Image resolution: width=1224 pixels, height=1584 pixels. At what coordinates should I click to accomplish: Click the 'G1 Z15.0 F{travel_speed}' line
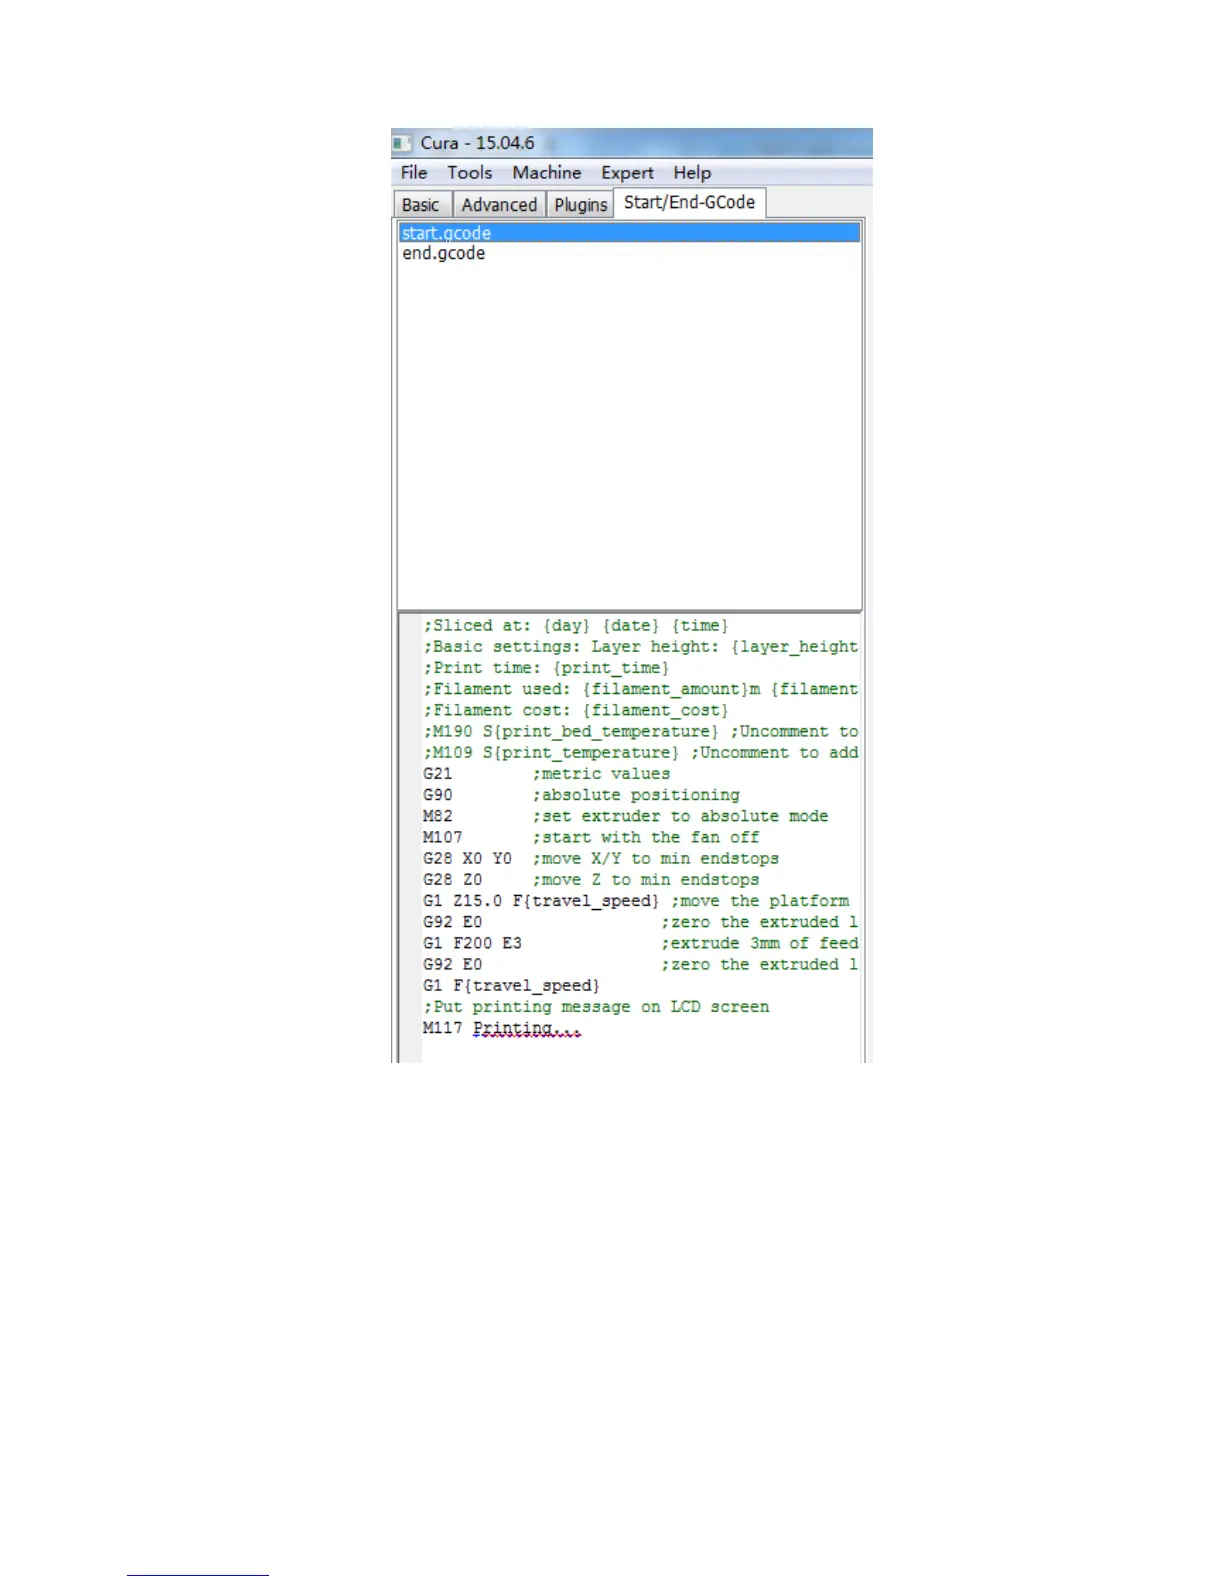[x=636, y=901]
